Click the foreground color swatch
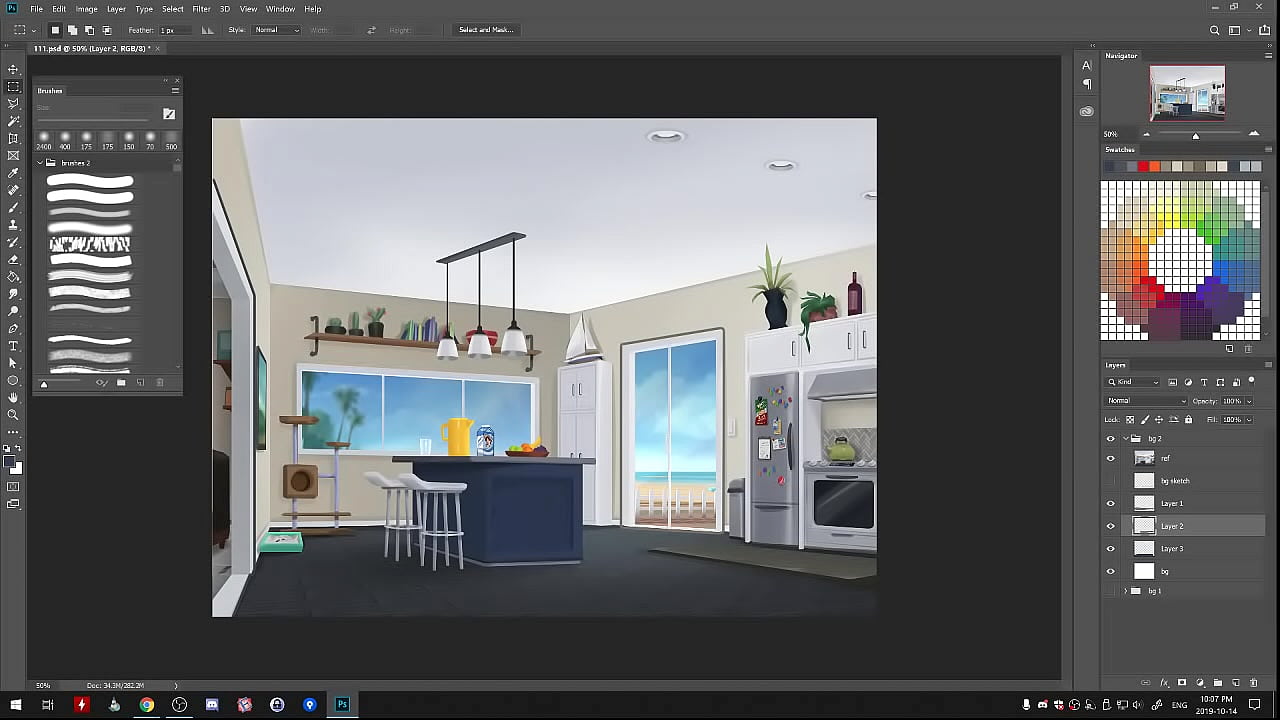The image size is (1280, 720). (x=10, y=462)
